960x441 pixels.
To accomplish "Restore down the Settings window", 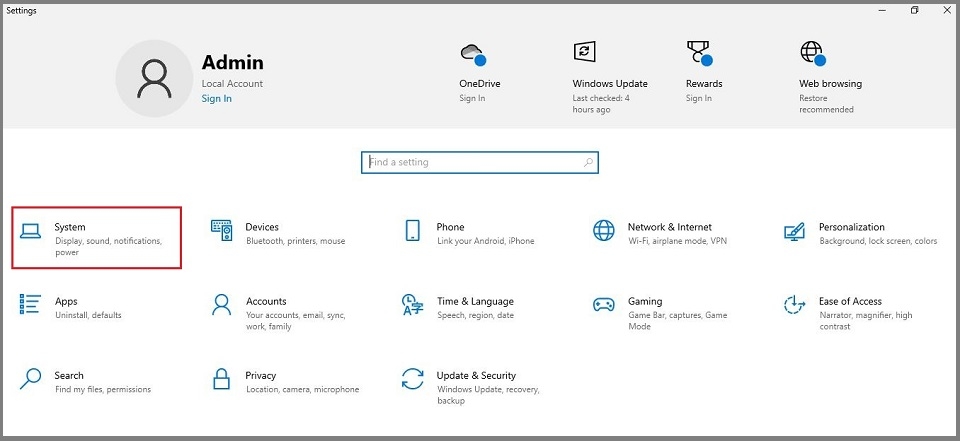I will click(914, 10).
